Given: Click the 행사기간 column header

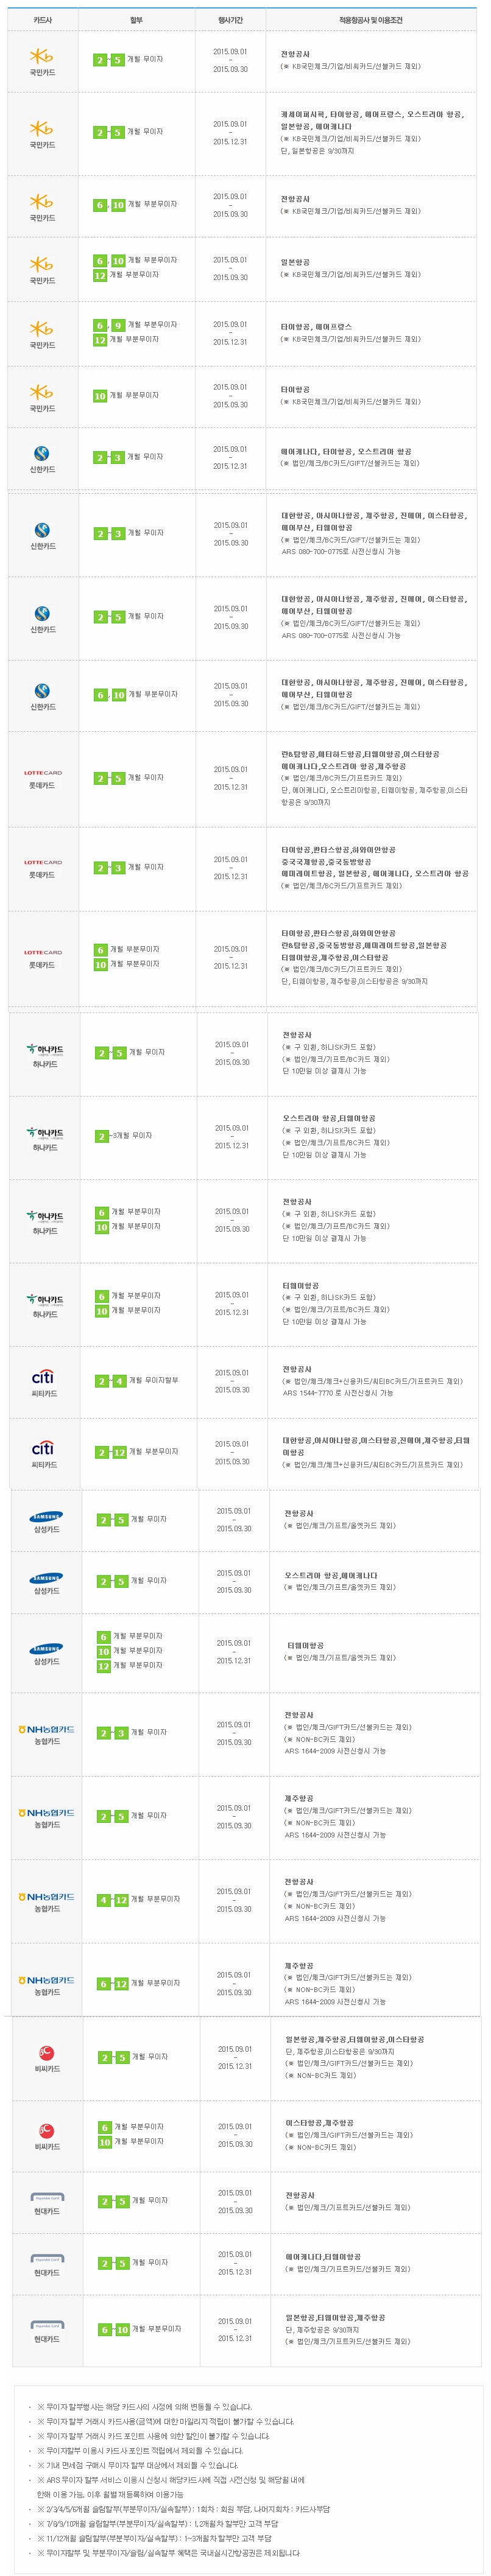Looking at the screenshot, I should pyautogui.click(x=230, y=20).
